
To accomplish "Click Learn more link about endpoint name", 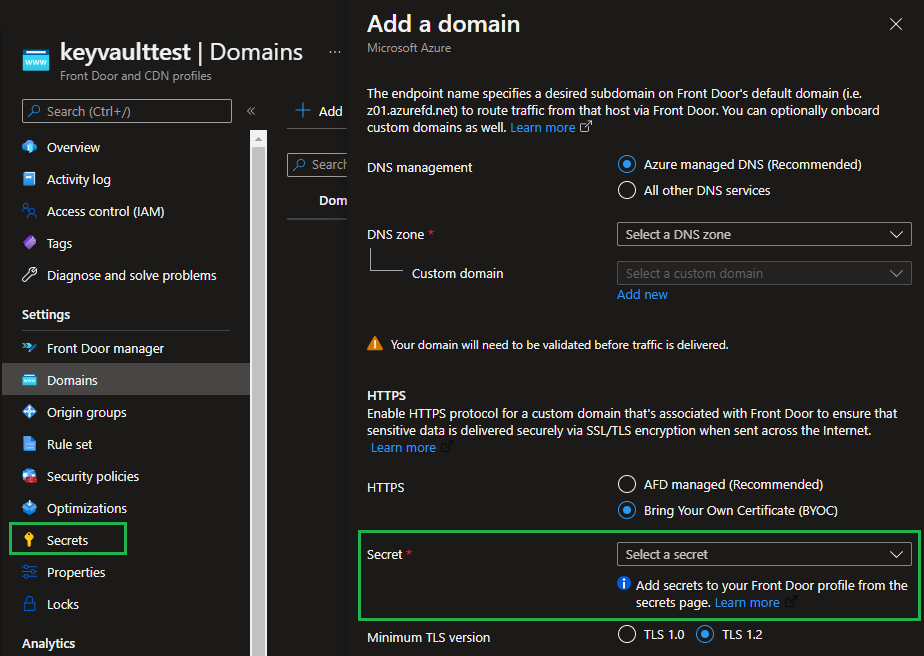I will click(542, 127).
